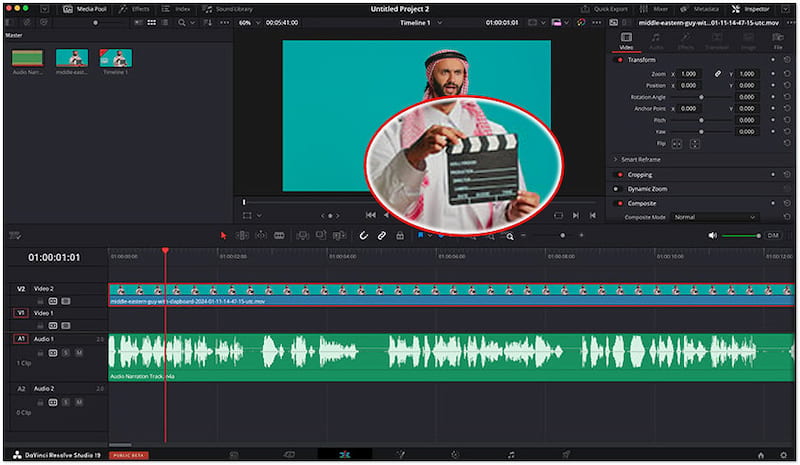Click the zoom link icon between X and Y

717,74
